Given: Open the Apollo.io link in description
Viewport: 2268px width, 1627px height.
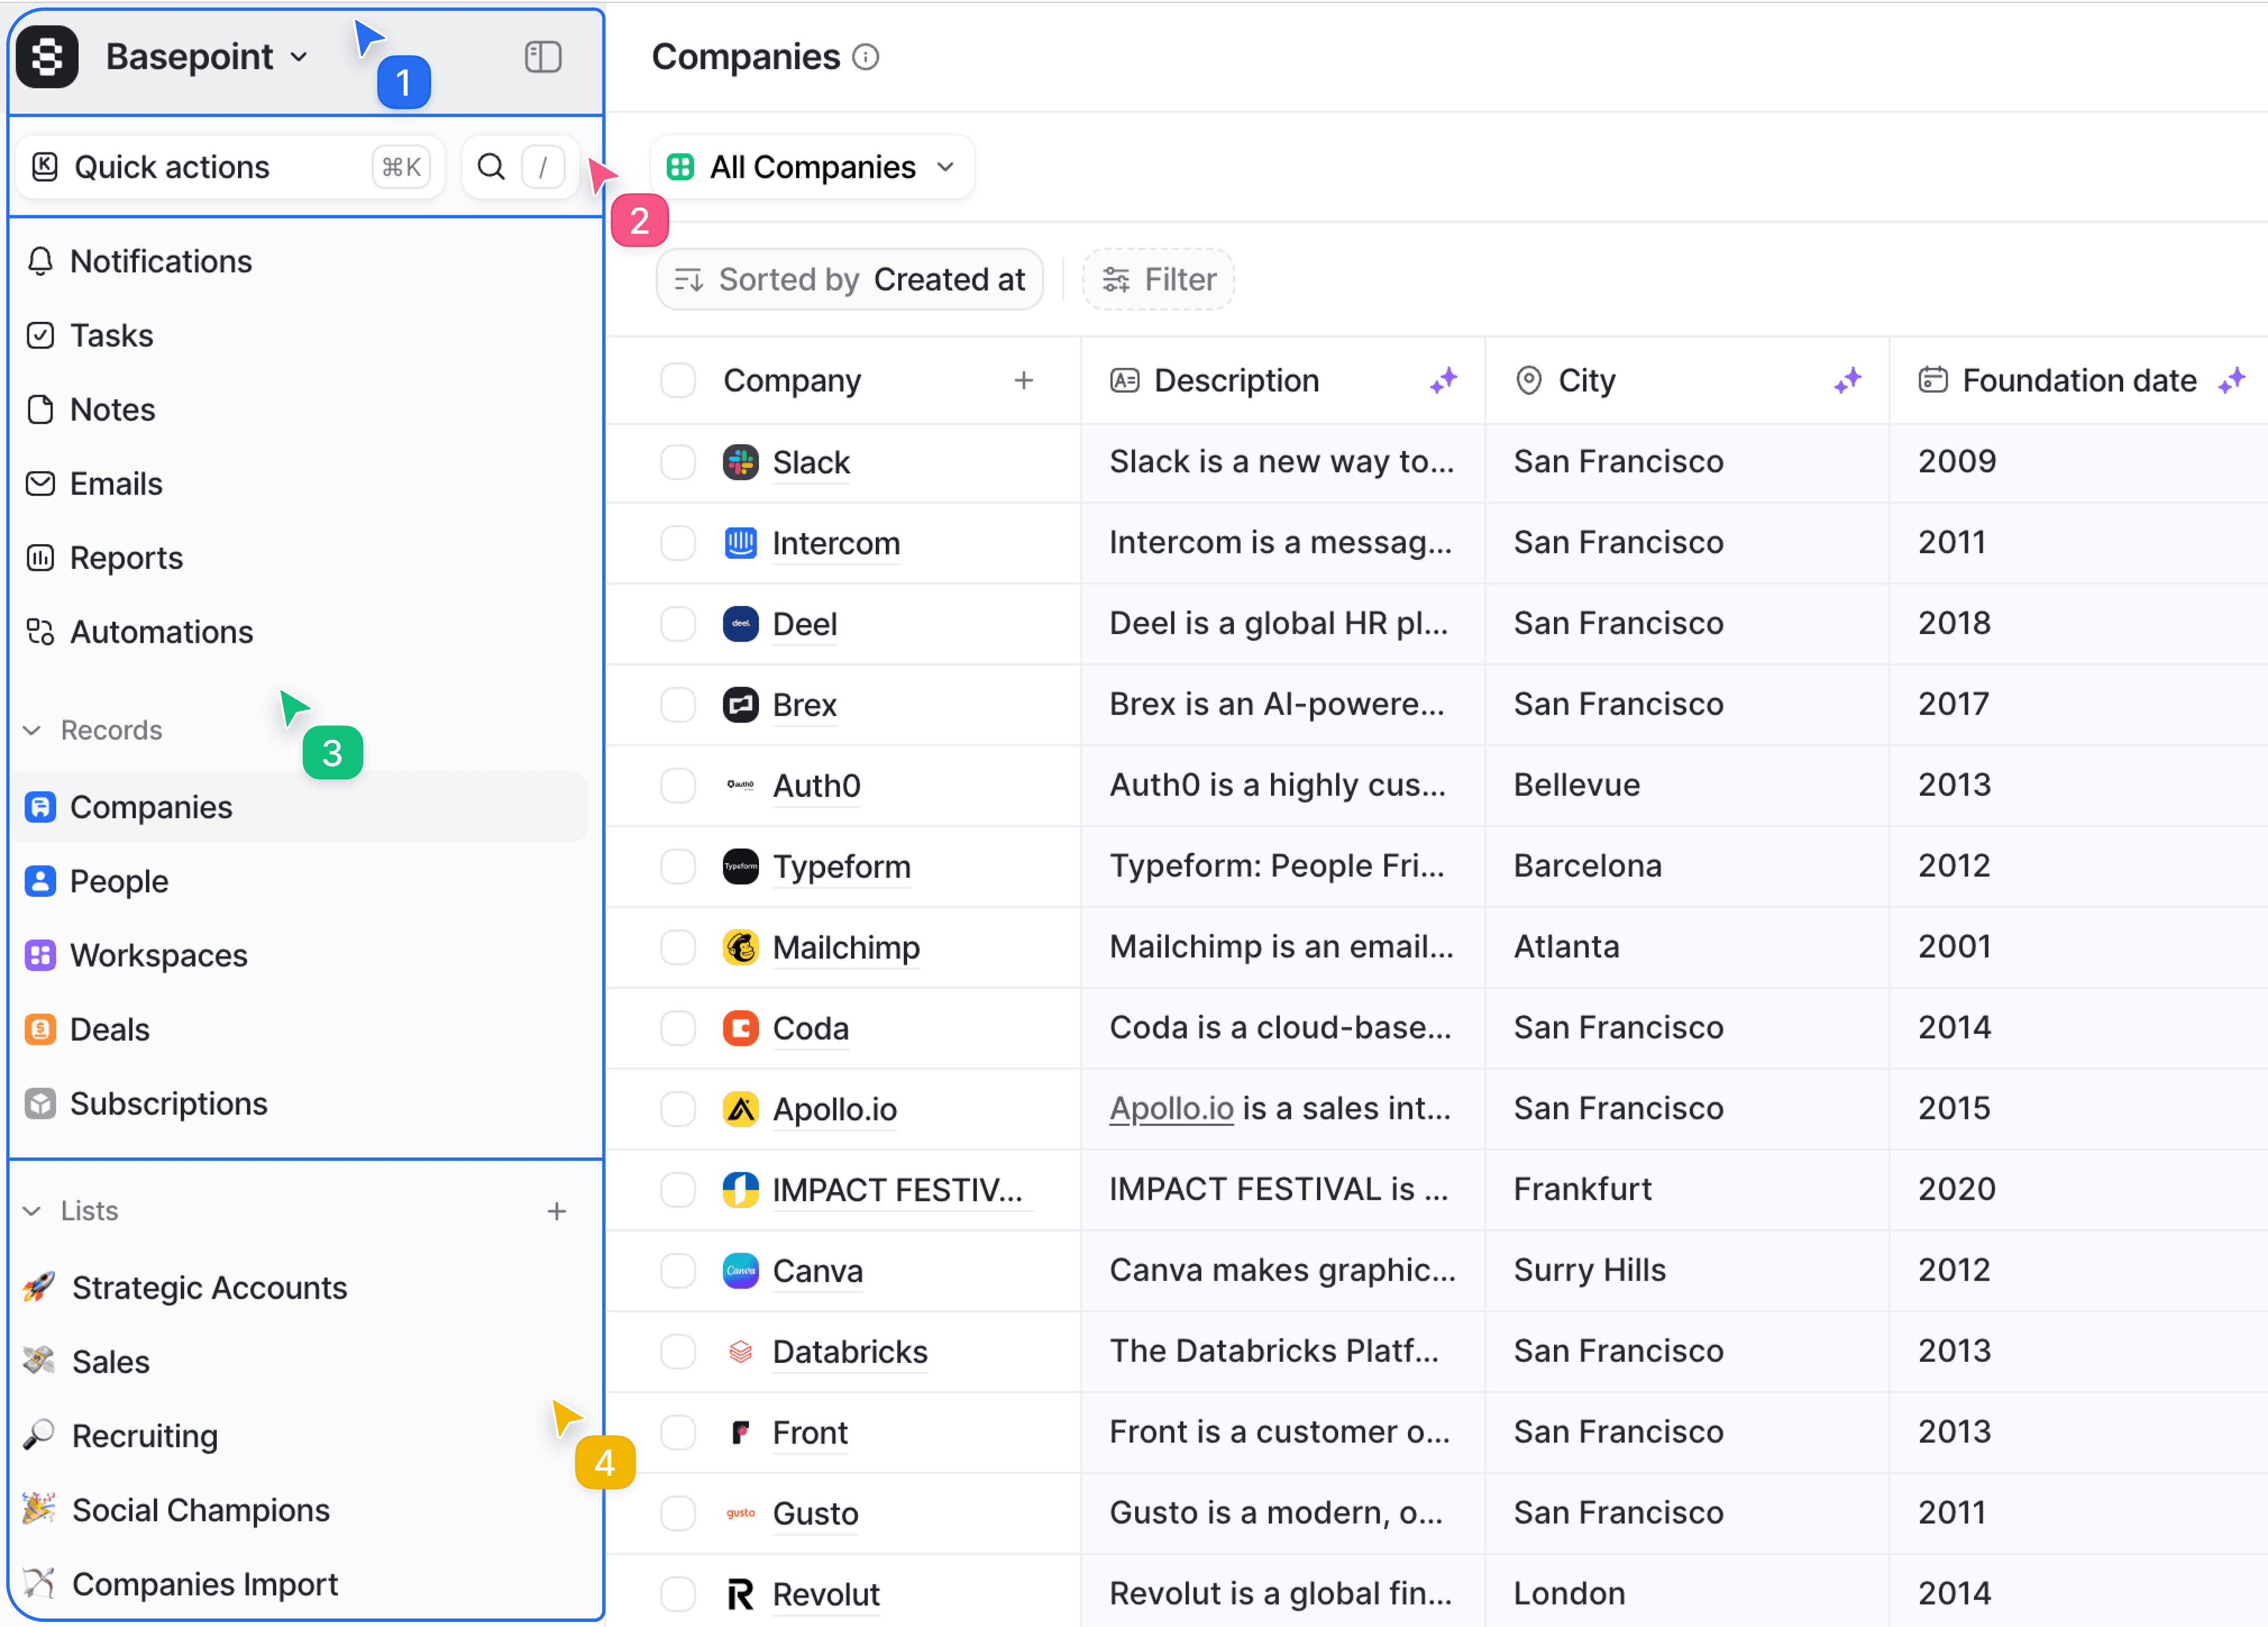Looking at the screenshot, I should click(1171, 1108).
